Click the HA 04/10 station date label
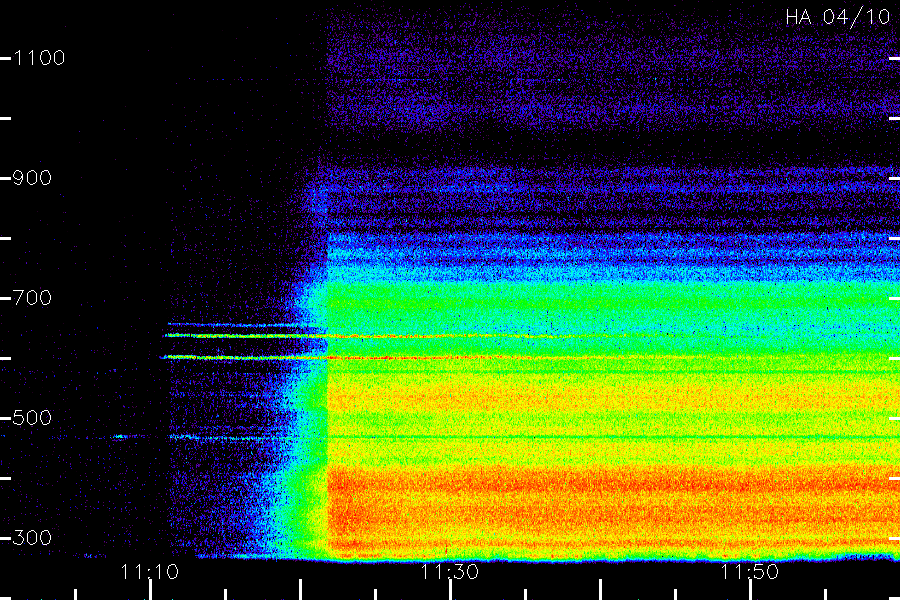The height and width of the screenshot is (600, 900). tap(837, 17)
